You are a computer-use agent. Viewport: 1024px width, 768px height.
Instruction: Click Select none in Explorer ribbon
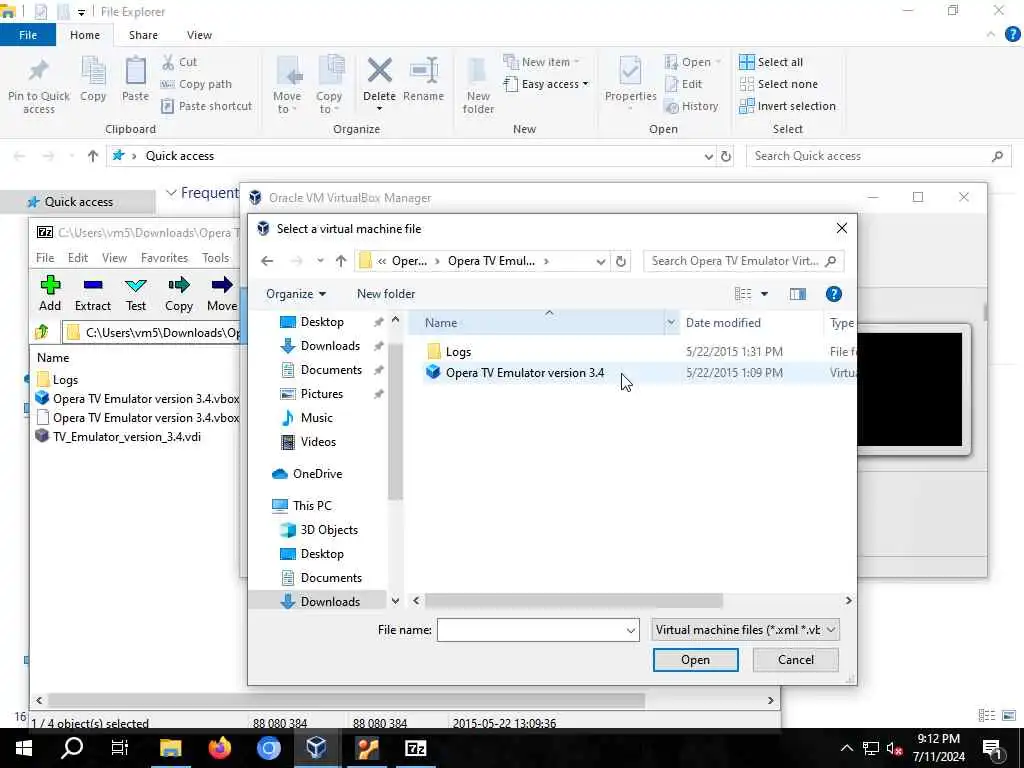(778, 84)
